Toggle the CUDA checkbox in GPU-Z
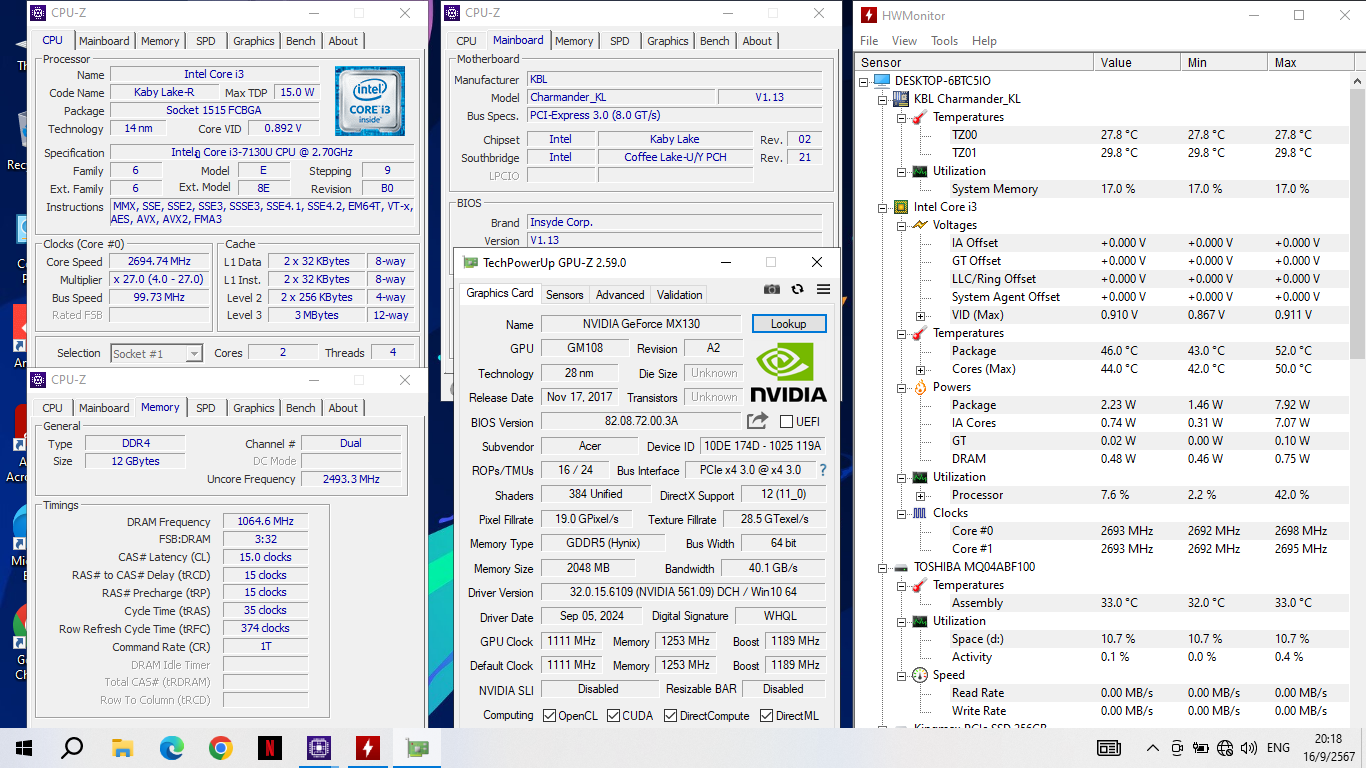Screen dimensions: 1366x768 613,716
